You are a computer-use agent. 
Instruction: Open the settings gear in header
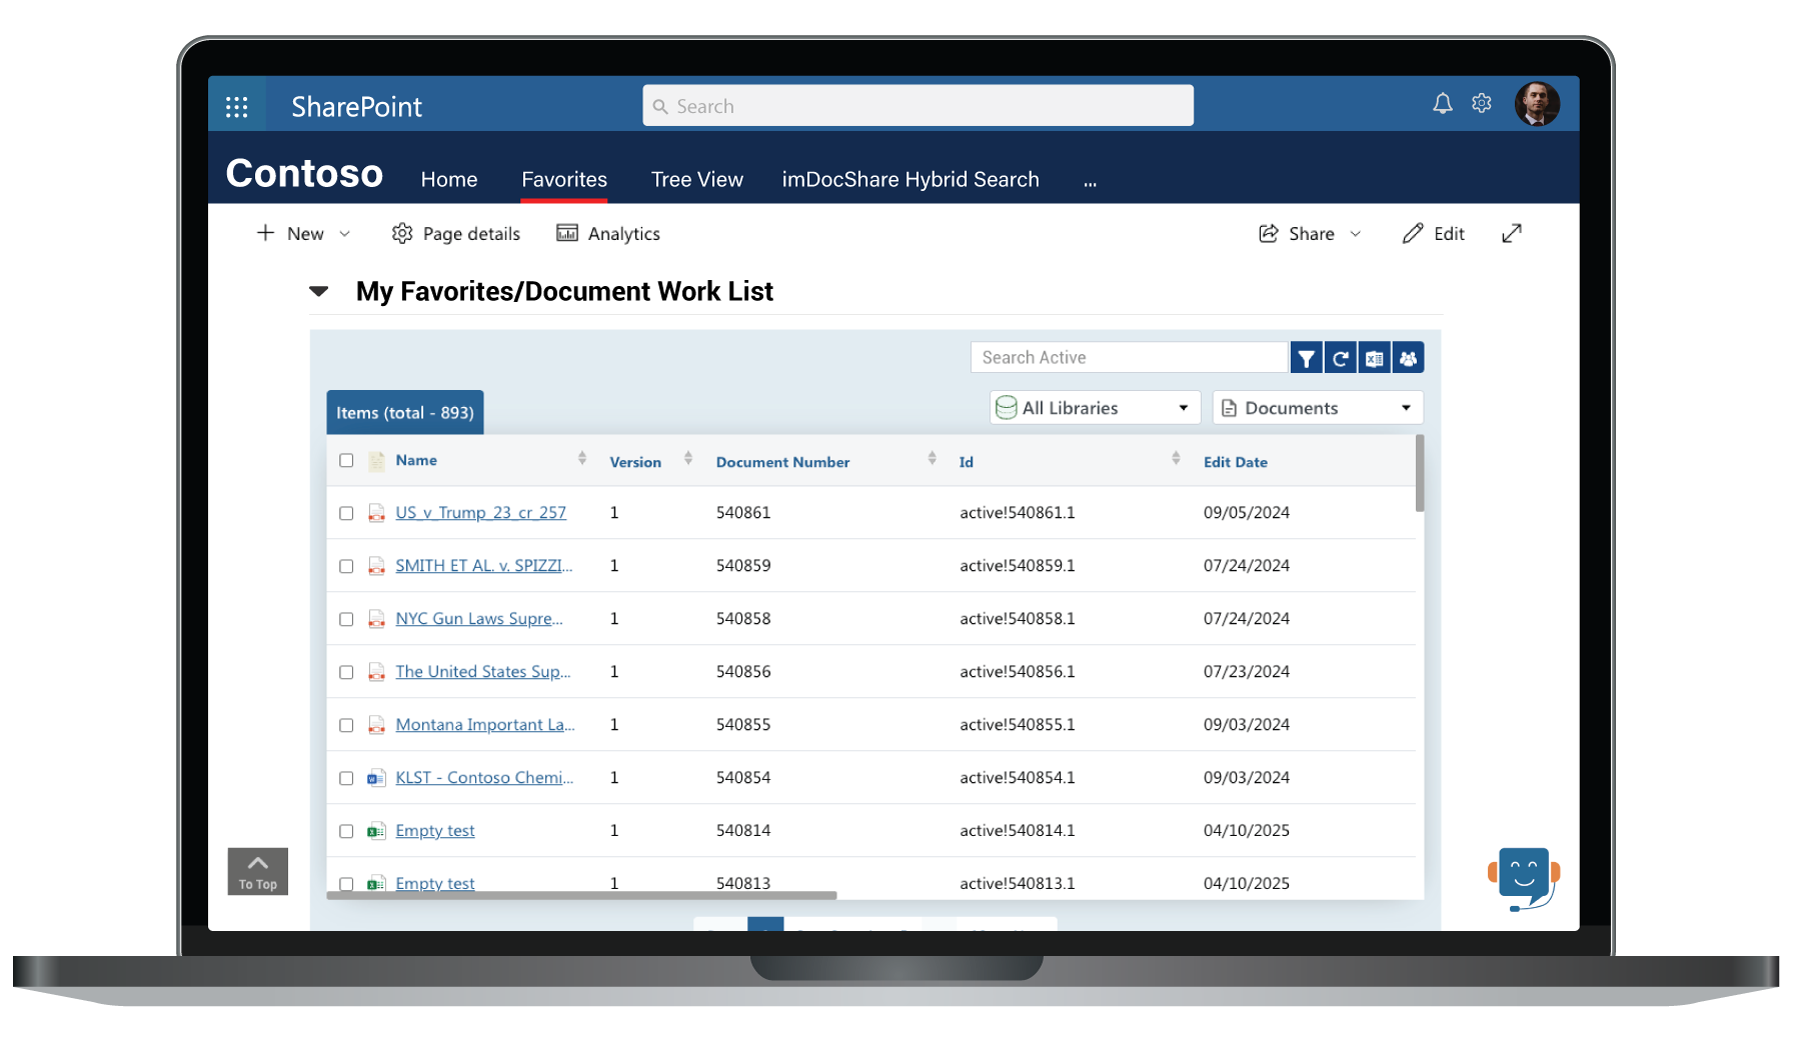pos(1482,103)
